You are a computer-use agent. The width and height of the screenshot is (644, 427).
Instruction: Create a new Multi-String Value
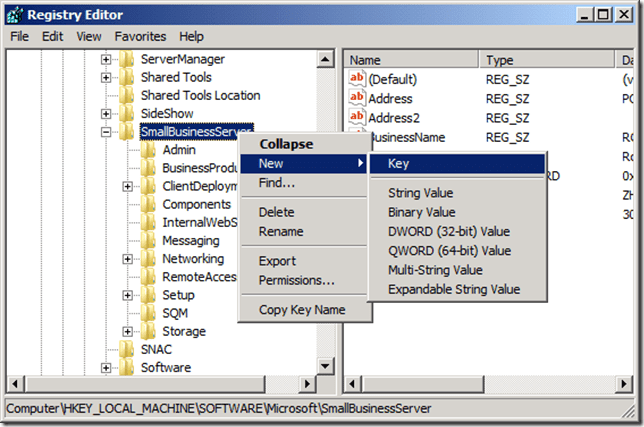click(458, 270)
